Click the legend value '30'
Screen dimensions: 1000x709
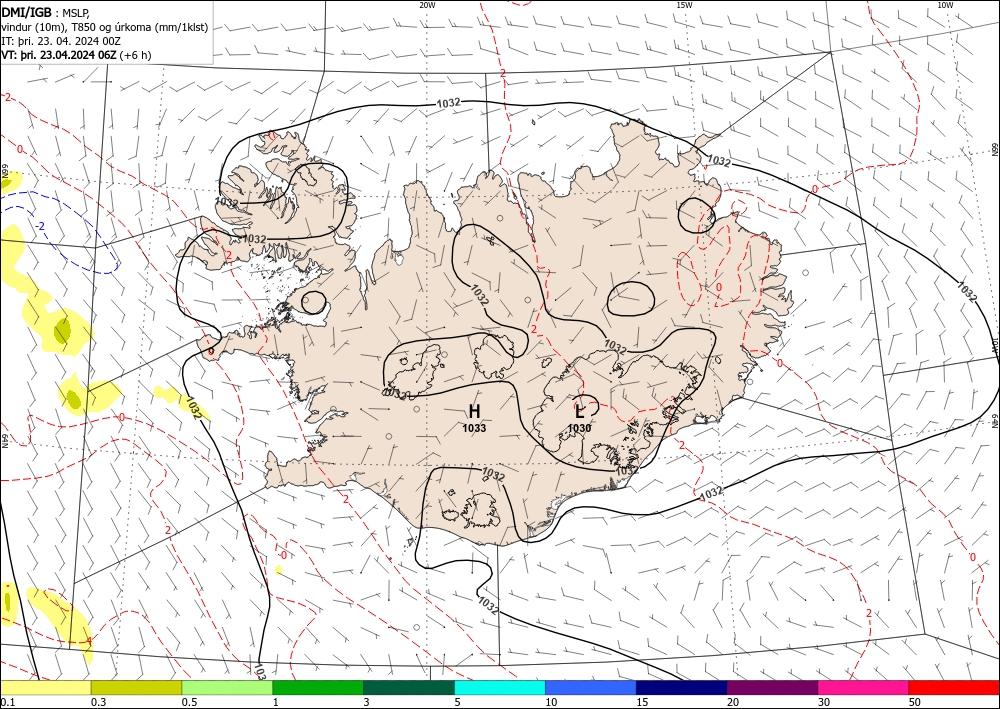(824, 702)
